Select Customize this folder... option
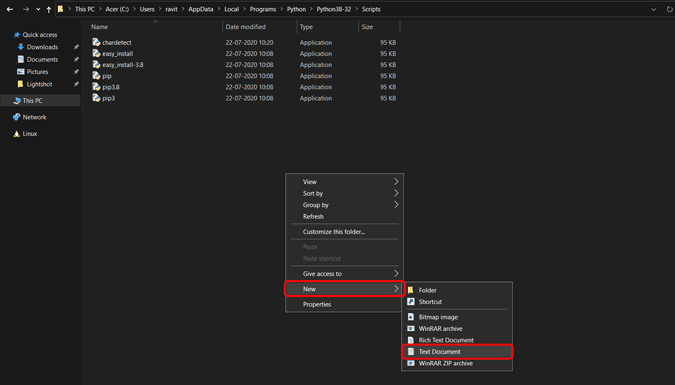The width and height of the screenshot is (675, 385). point(344,232)
